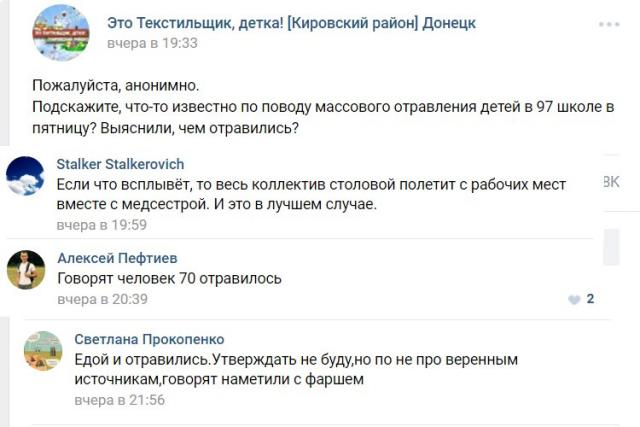Click the heart like icon on Алексей Пефтиев's comment
The width and height of the screenshot is (640, 427).
573,299
